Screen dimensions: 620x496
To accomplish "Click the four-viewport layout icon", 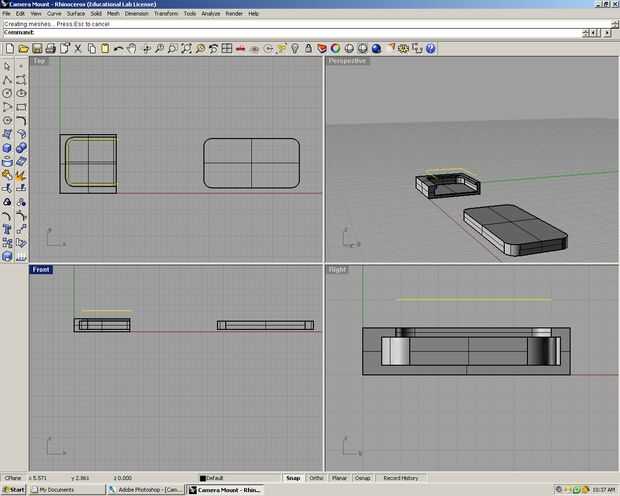I will 227,49.
